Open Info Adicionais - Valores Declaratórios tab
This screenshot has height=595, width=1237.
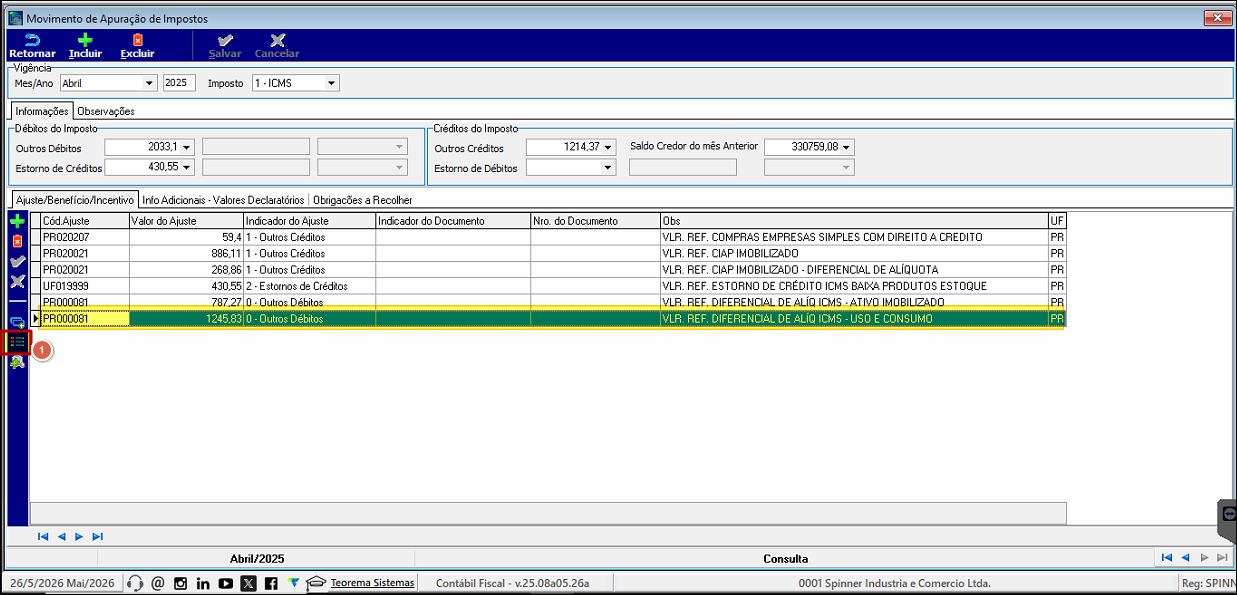(223, 200)
